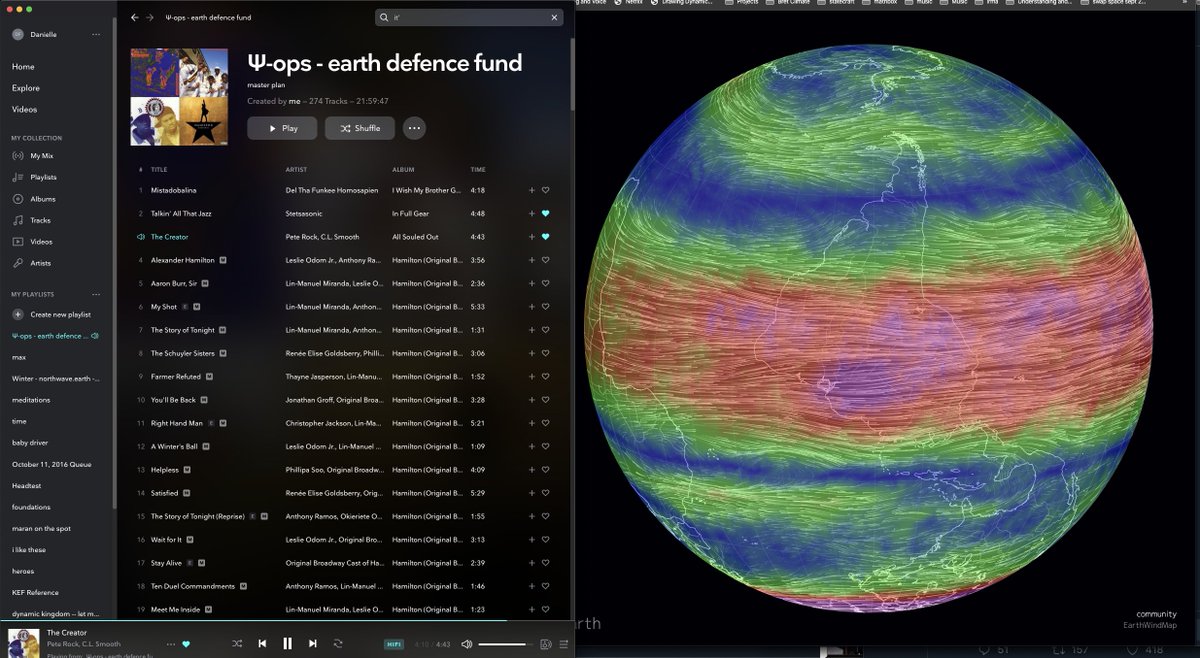Click the HIFI quality badge
Image resolution: width=1200 pixels, height=658 pixels.
pyautogui.click(x=394, y=644)
